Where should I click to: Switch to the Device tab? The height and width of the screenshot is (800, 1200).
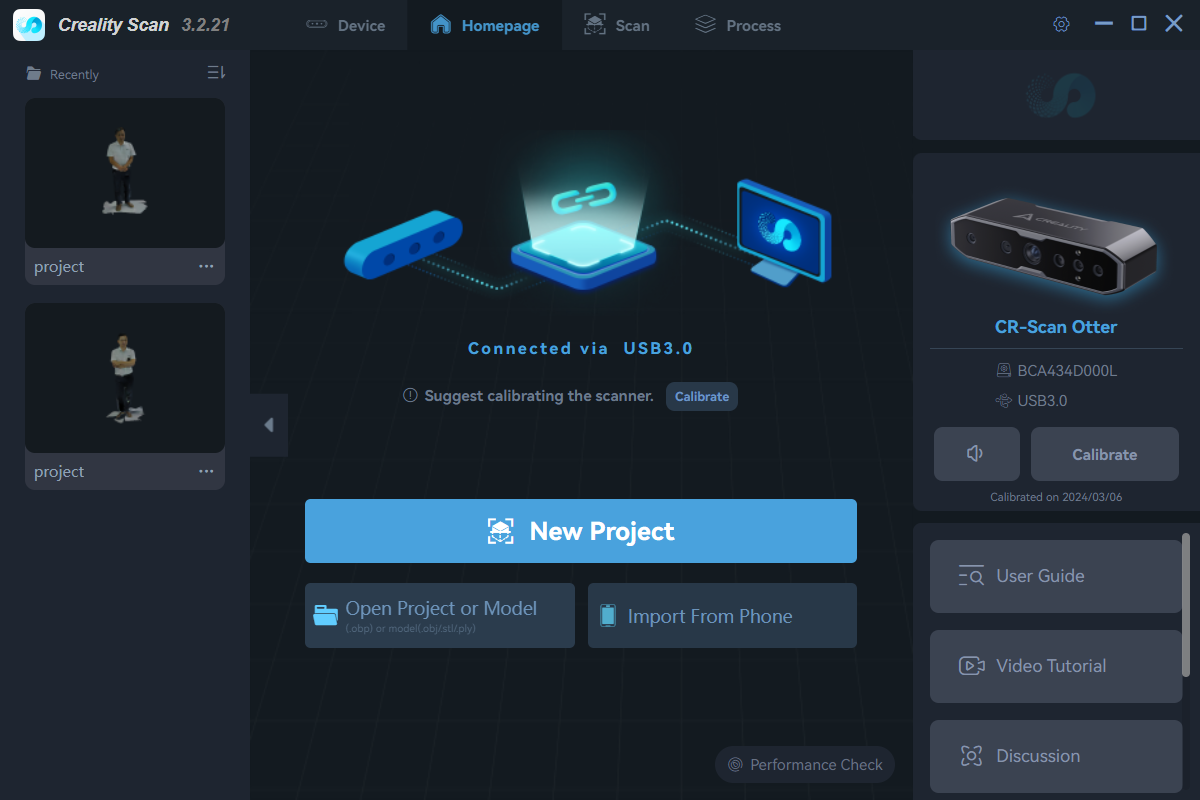tap(345, 25)
